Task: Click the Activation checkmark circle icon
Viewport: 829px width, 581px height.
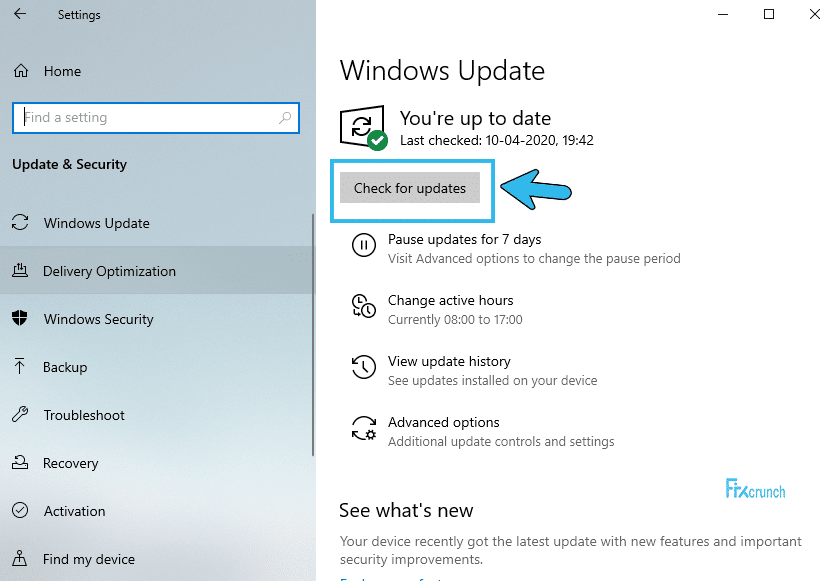Action: click(x=20, y=510)
